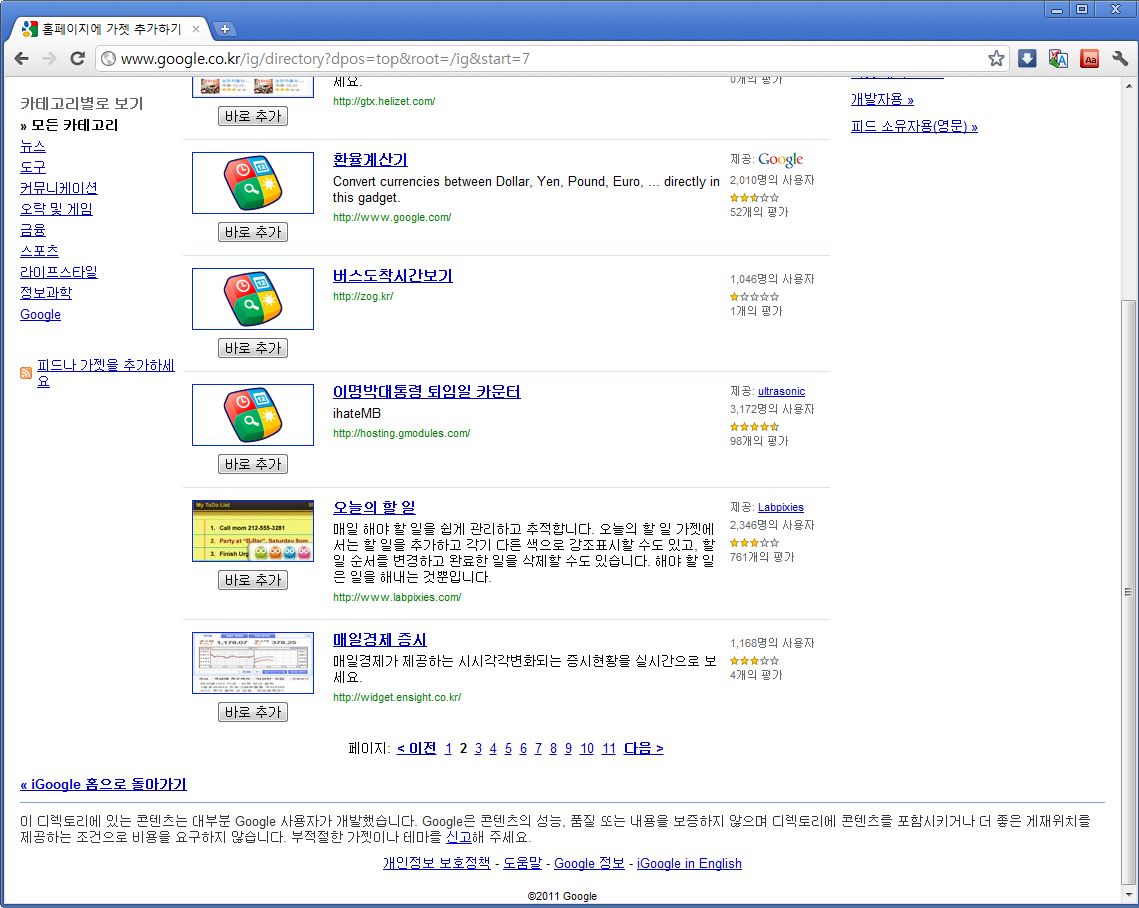Click the 피드나 가젯을 추가하세요 link

[x=106, y=373]
